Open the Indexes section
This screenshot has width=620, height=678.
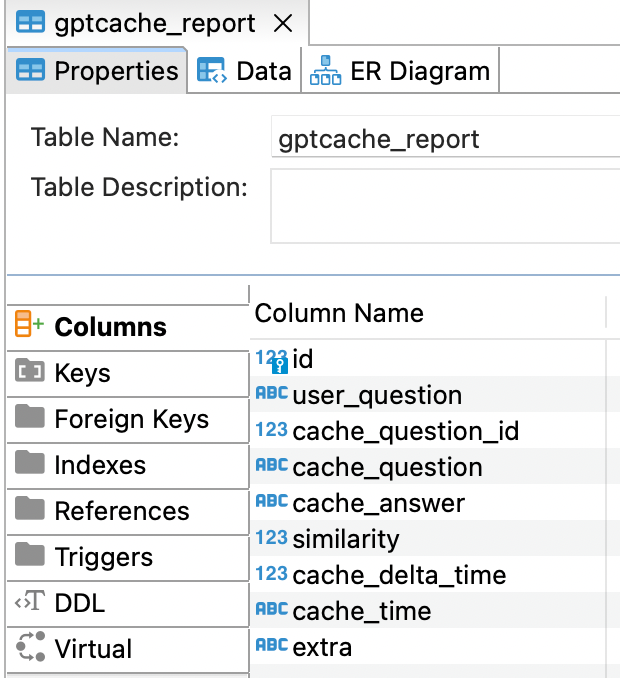point(128,465)
